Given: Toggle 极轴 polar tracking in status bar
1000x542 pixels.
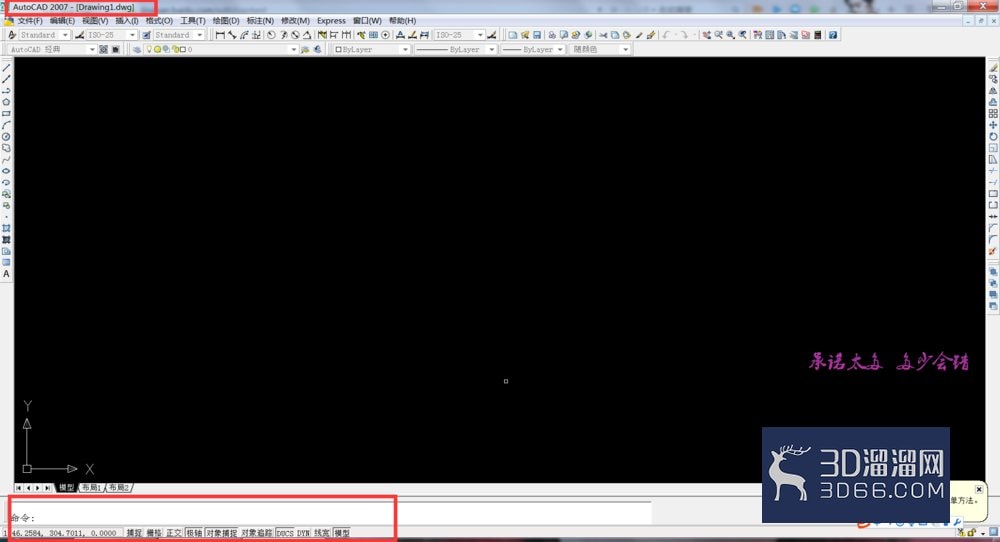Looking at the screenshot, I should [x=194, y=532].
